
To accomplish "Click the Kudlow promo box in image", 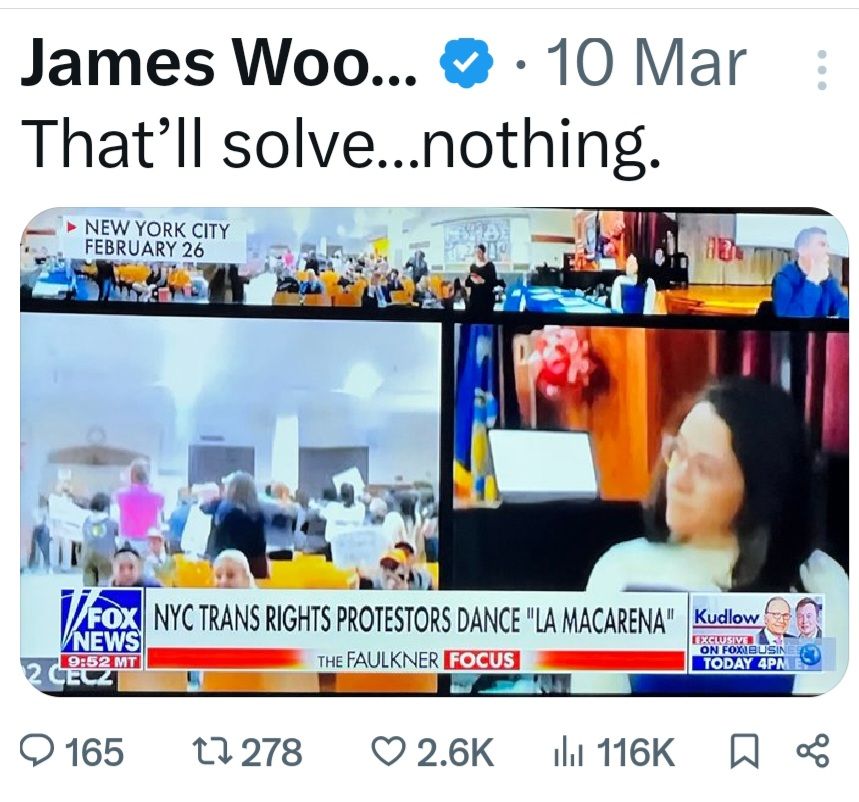I will click(758, 632).
